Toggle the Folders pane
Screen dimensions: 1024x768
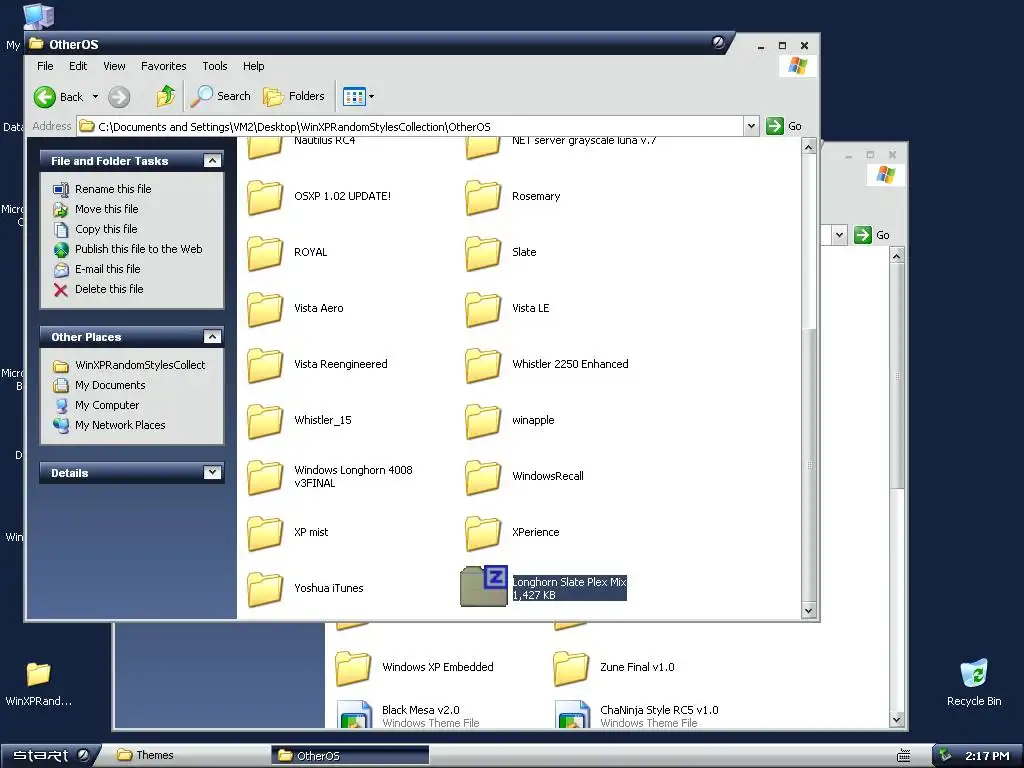[293, 96]
